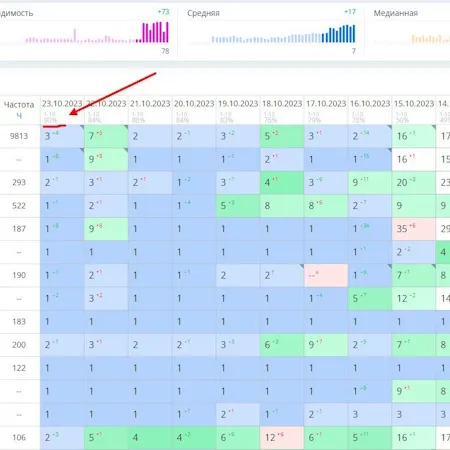Click the pink empty cell under 17.10.2023
The height and width of the screenshot is (450, 450).
pyautogui.click(x=326, y=275)
